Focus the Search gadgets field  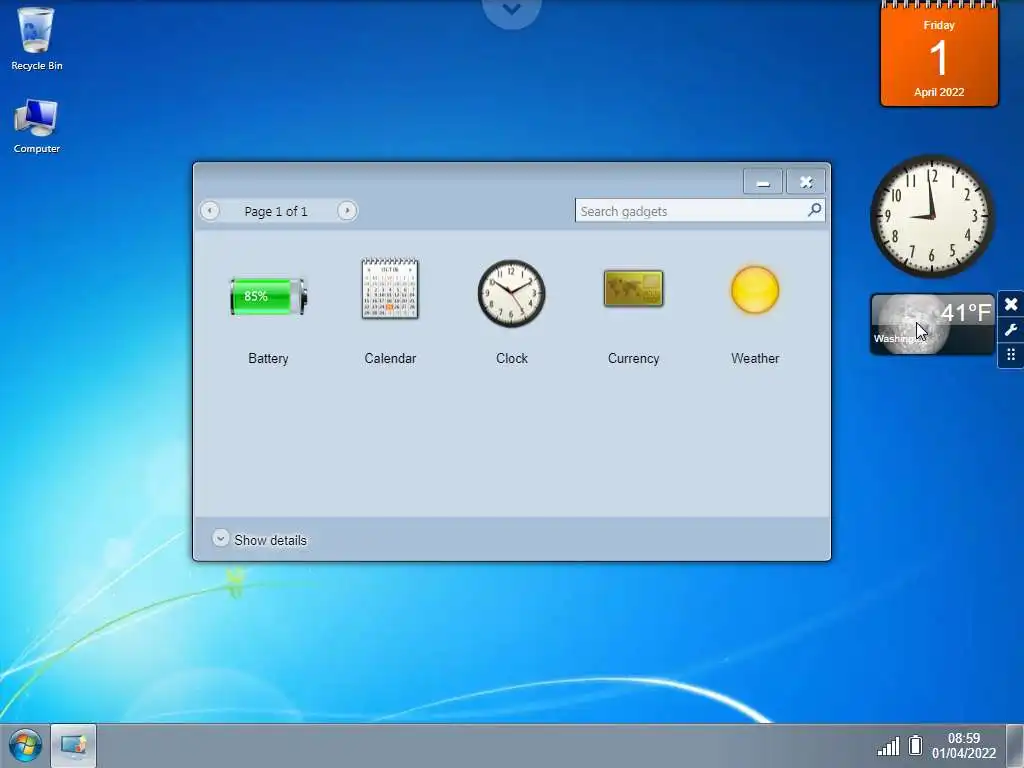[x=700, y=210]
